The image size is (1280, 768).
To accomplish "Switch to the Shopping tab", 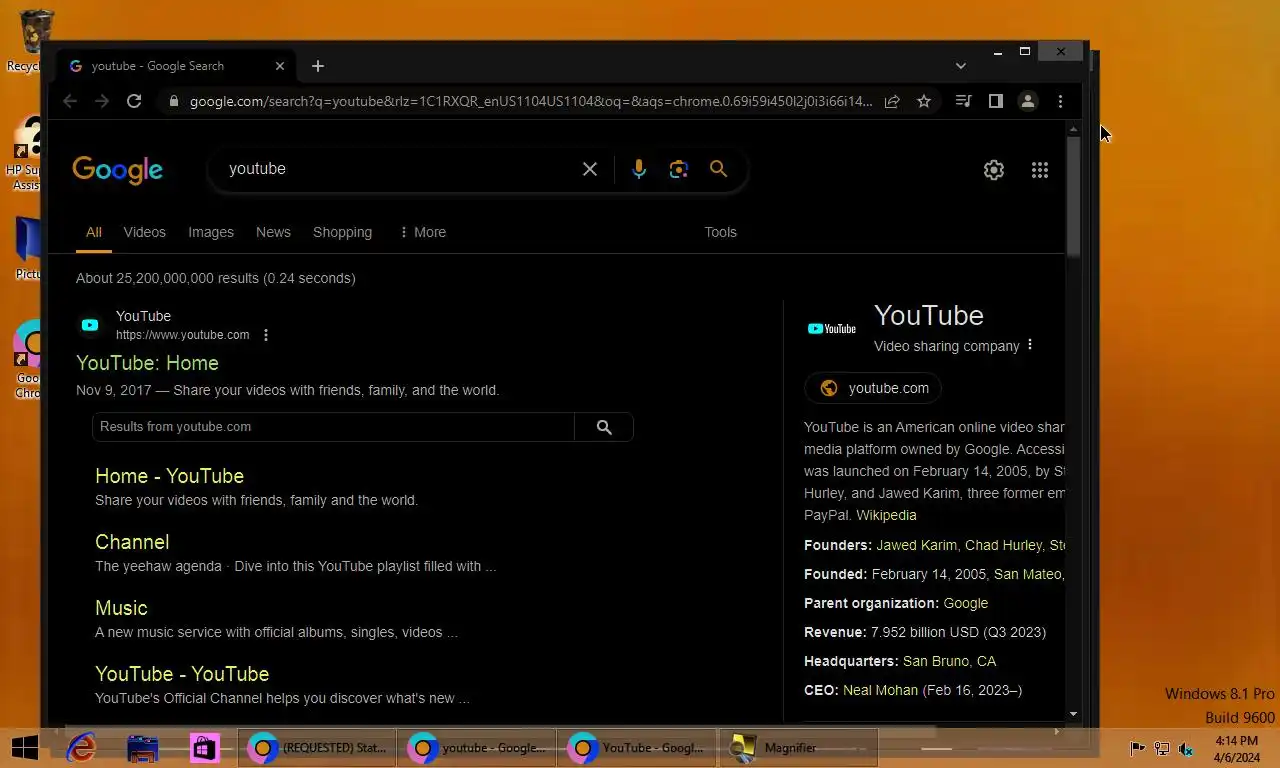I will 342,232.
